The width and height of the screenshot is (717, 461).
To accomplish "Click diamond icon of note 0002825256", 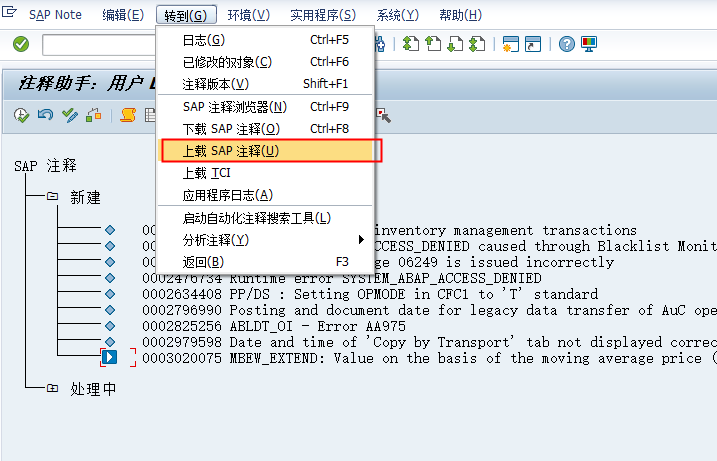I will point(110,326).
